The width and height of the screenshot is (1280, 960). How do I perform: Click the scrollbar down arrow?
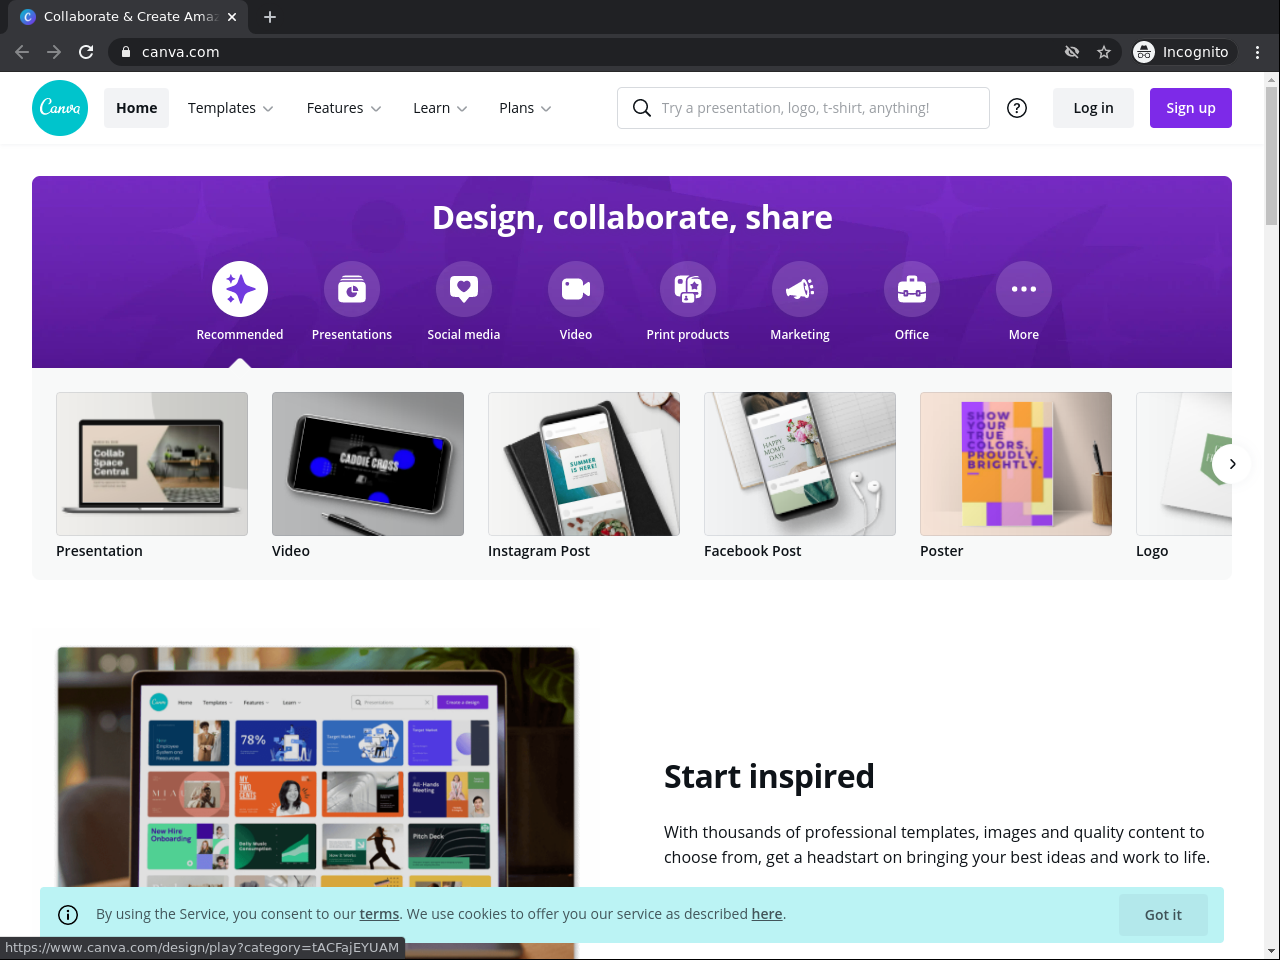point(1272,951)
